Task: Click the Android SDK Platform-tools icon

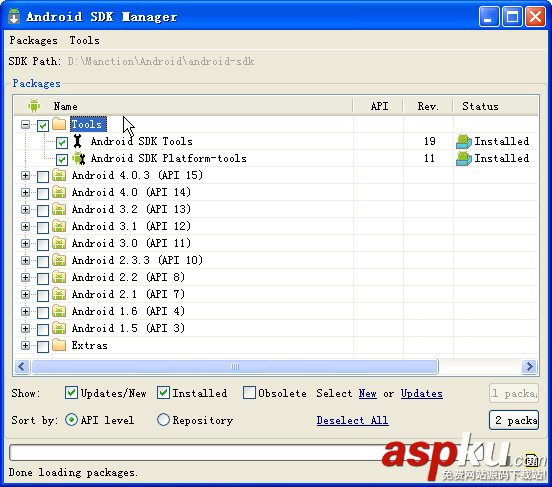Action: click(79, 158)
